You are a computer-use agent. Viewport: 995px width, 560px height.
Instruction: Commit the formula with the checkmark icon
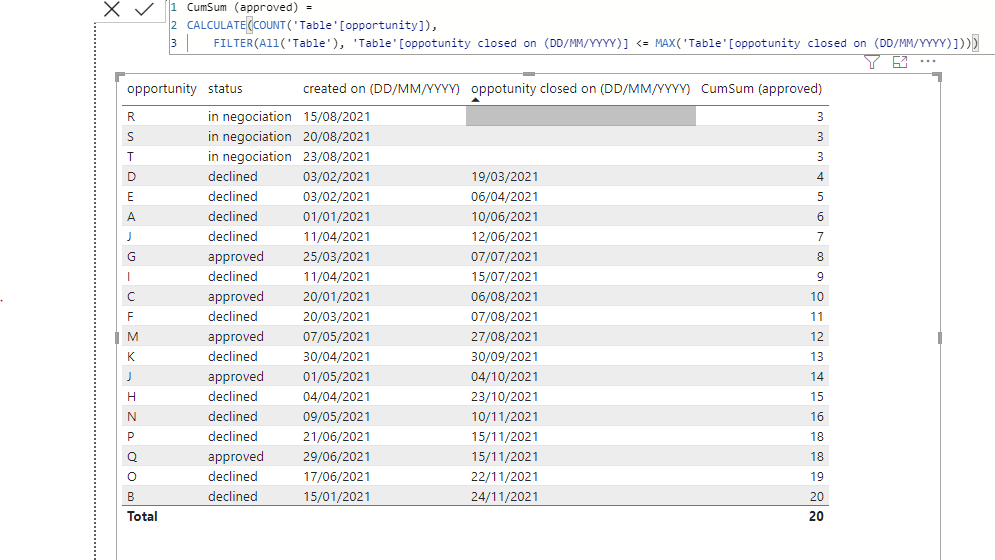[145, 9]
